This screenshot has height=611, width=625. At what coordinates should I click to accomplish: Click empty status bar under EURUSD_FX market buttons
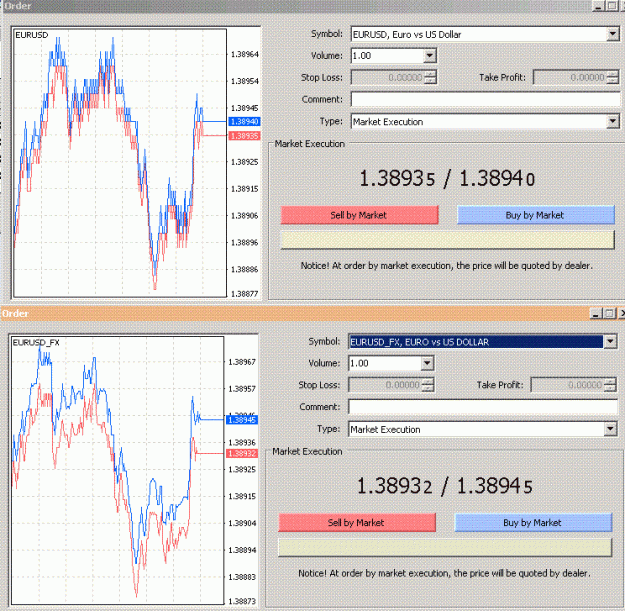tap(445, 548)
